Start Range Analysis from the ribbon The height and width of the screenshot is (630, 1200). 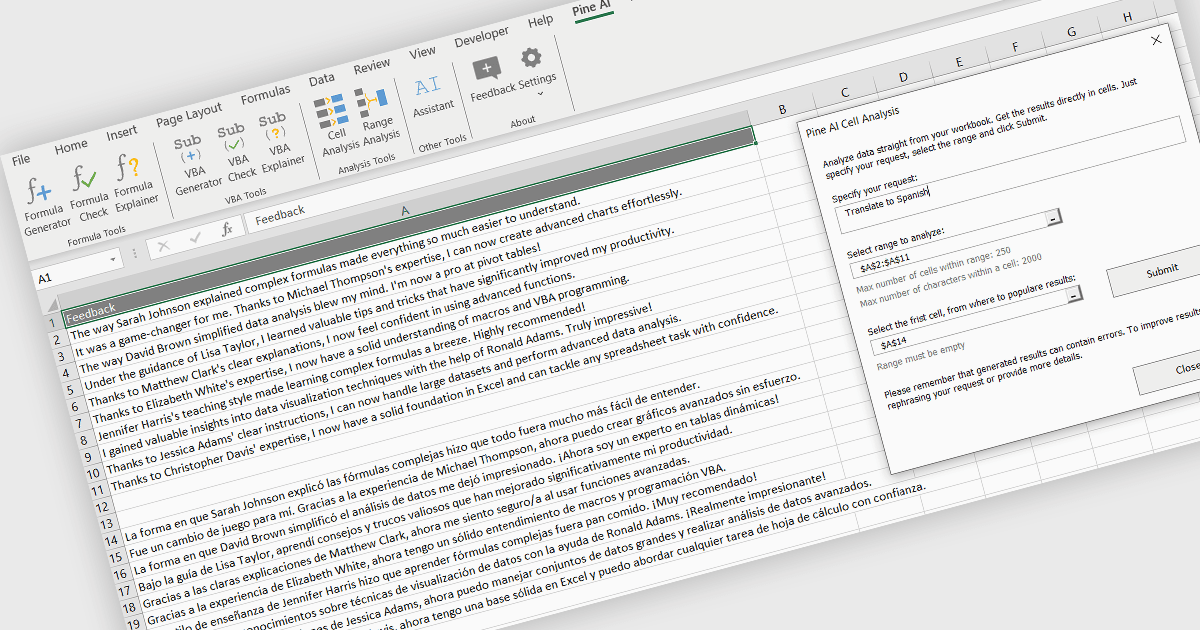point(376,116)
